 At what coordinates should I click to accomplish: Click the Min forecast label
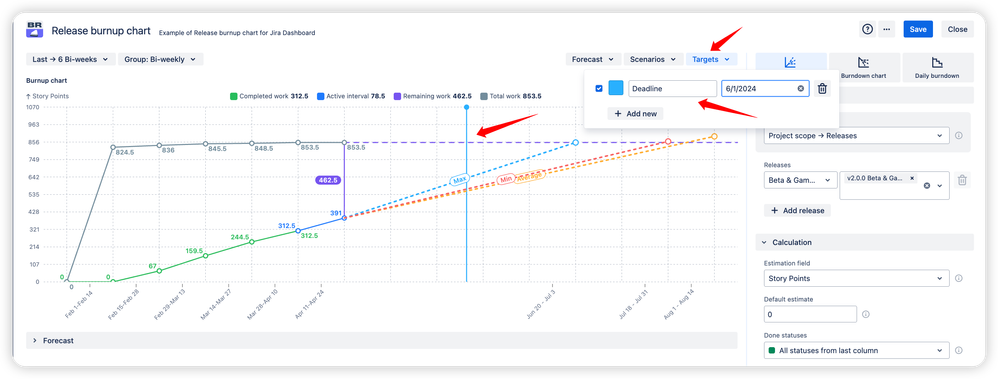[506, 180]
